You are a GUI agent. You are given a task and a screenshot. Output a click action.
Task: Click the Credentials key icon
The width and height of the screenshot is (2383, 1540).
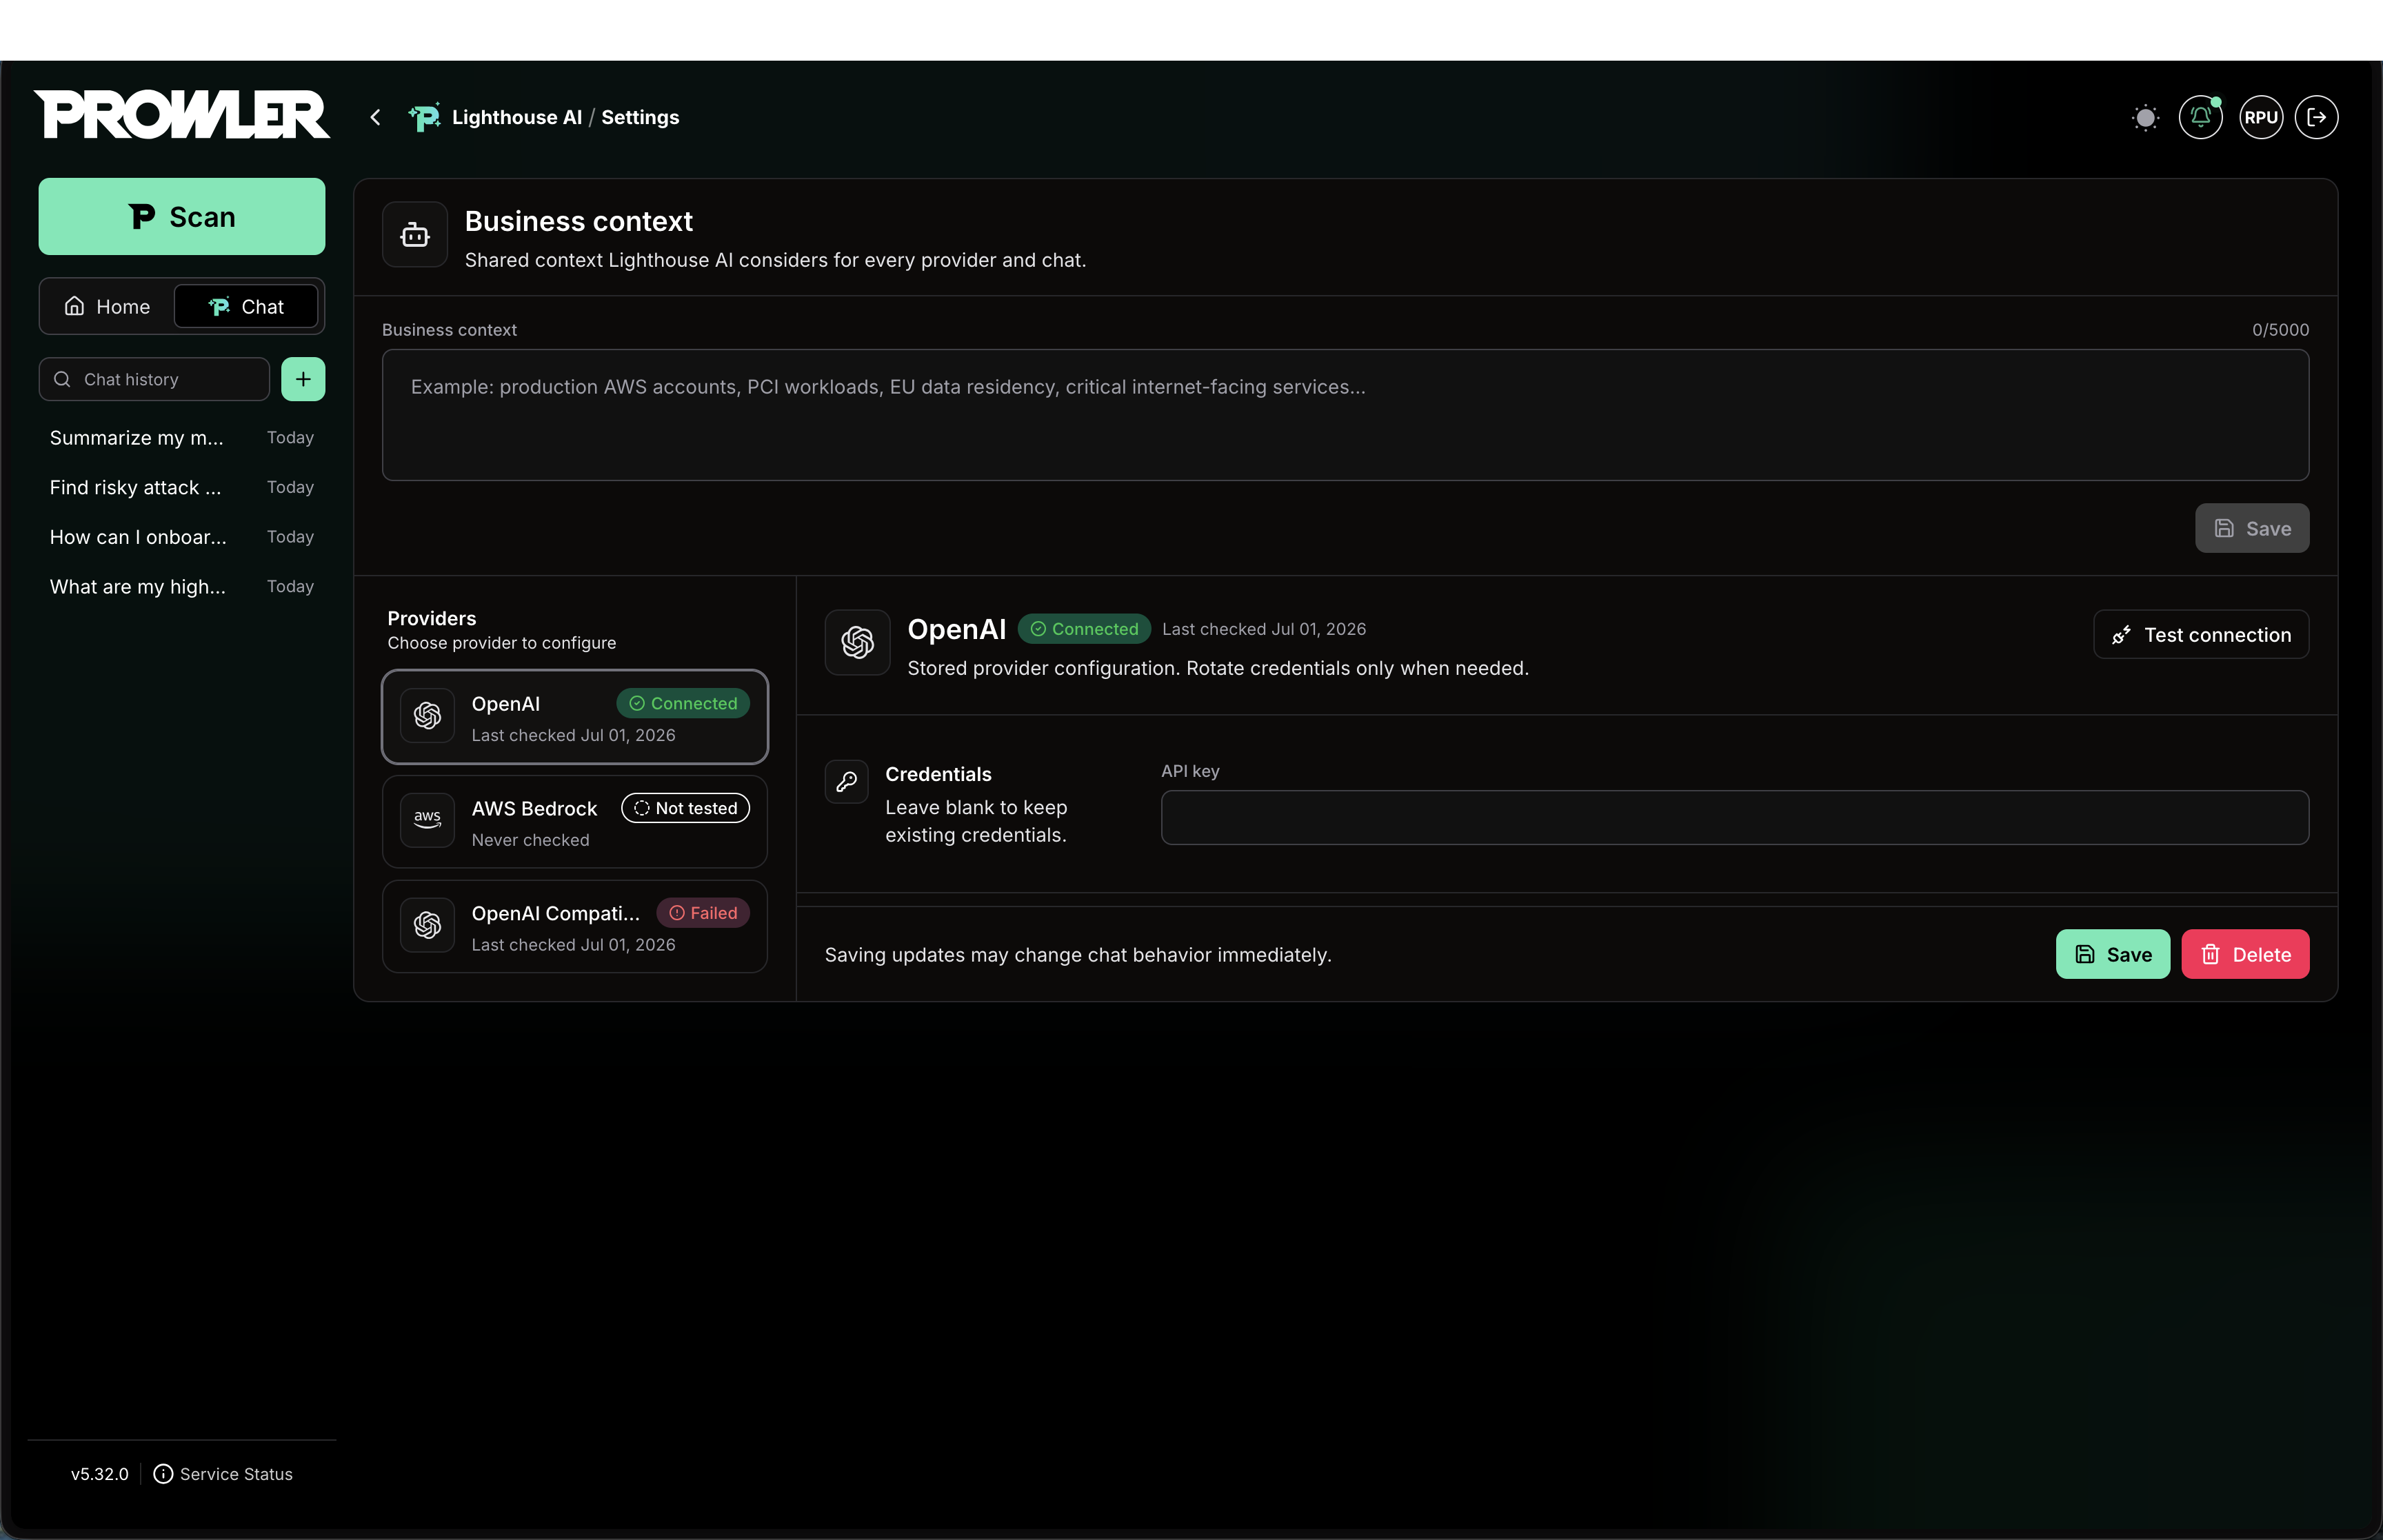(846, 782)
